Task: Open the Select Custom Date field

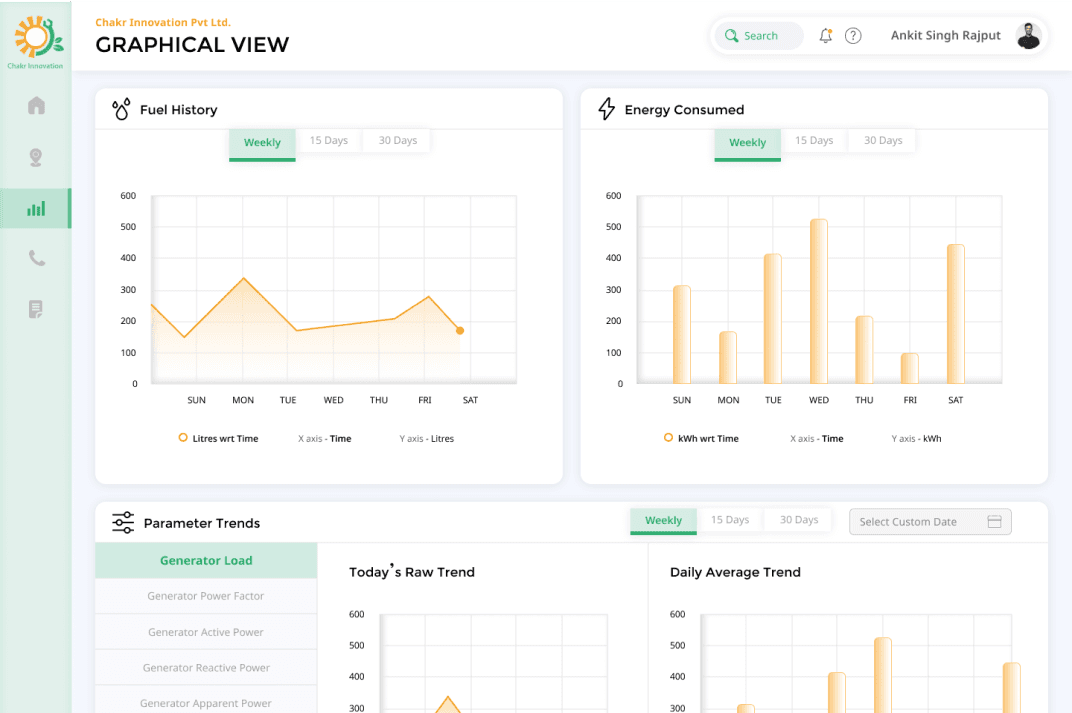Action: pyautogui.click(x=930, y=522)
